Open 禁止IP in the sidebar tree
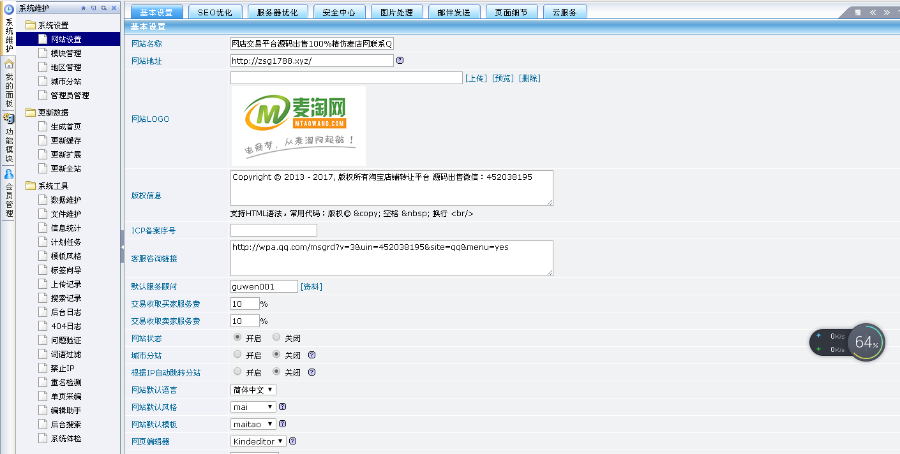Viewport: 900px width, 454px height. (x=62, y=368)
